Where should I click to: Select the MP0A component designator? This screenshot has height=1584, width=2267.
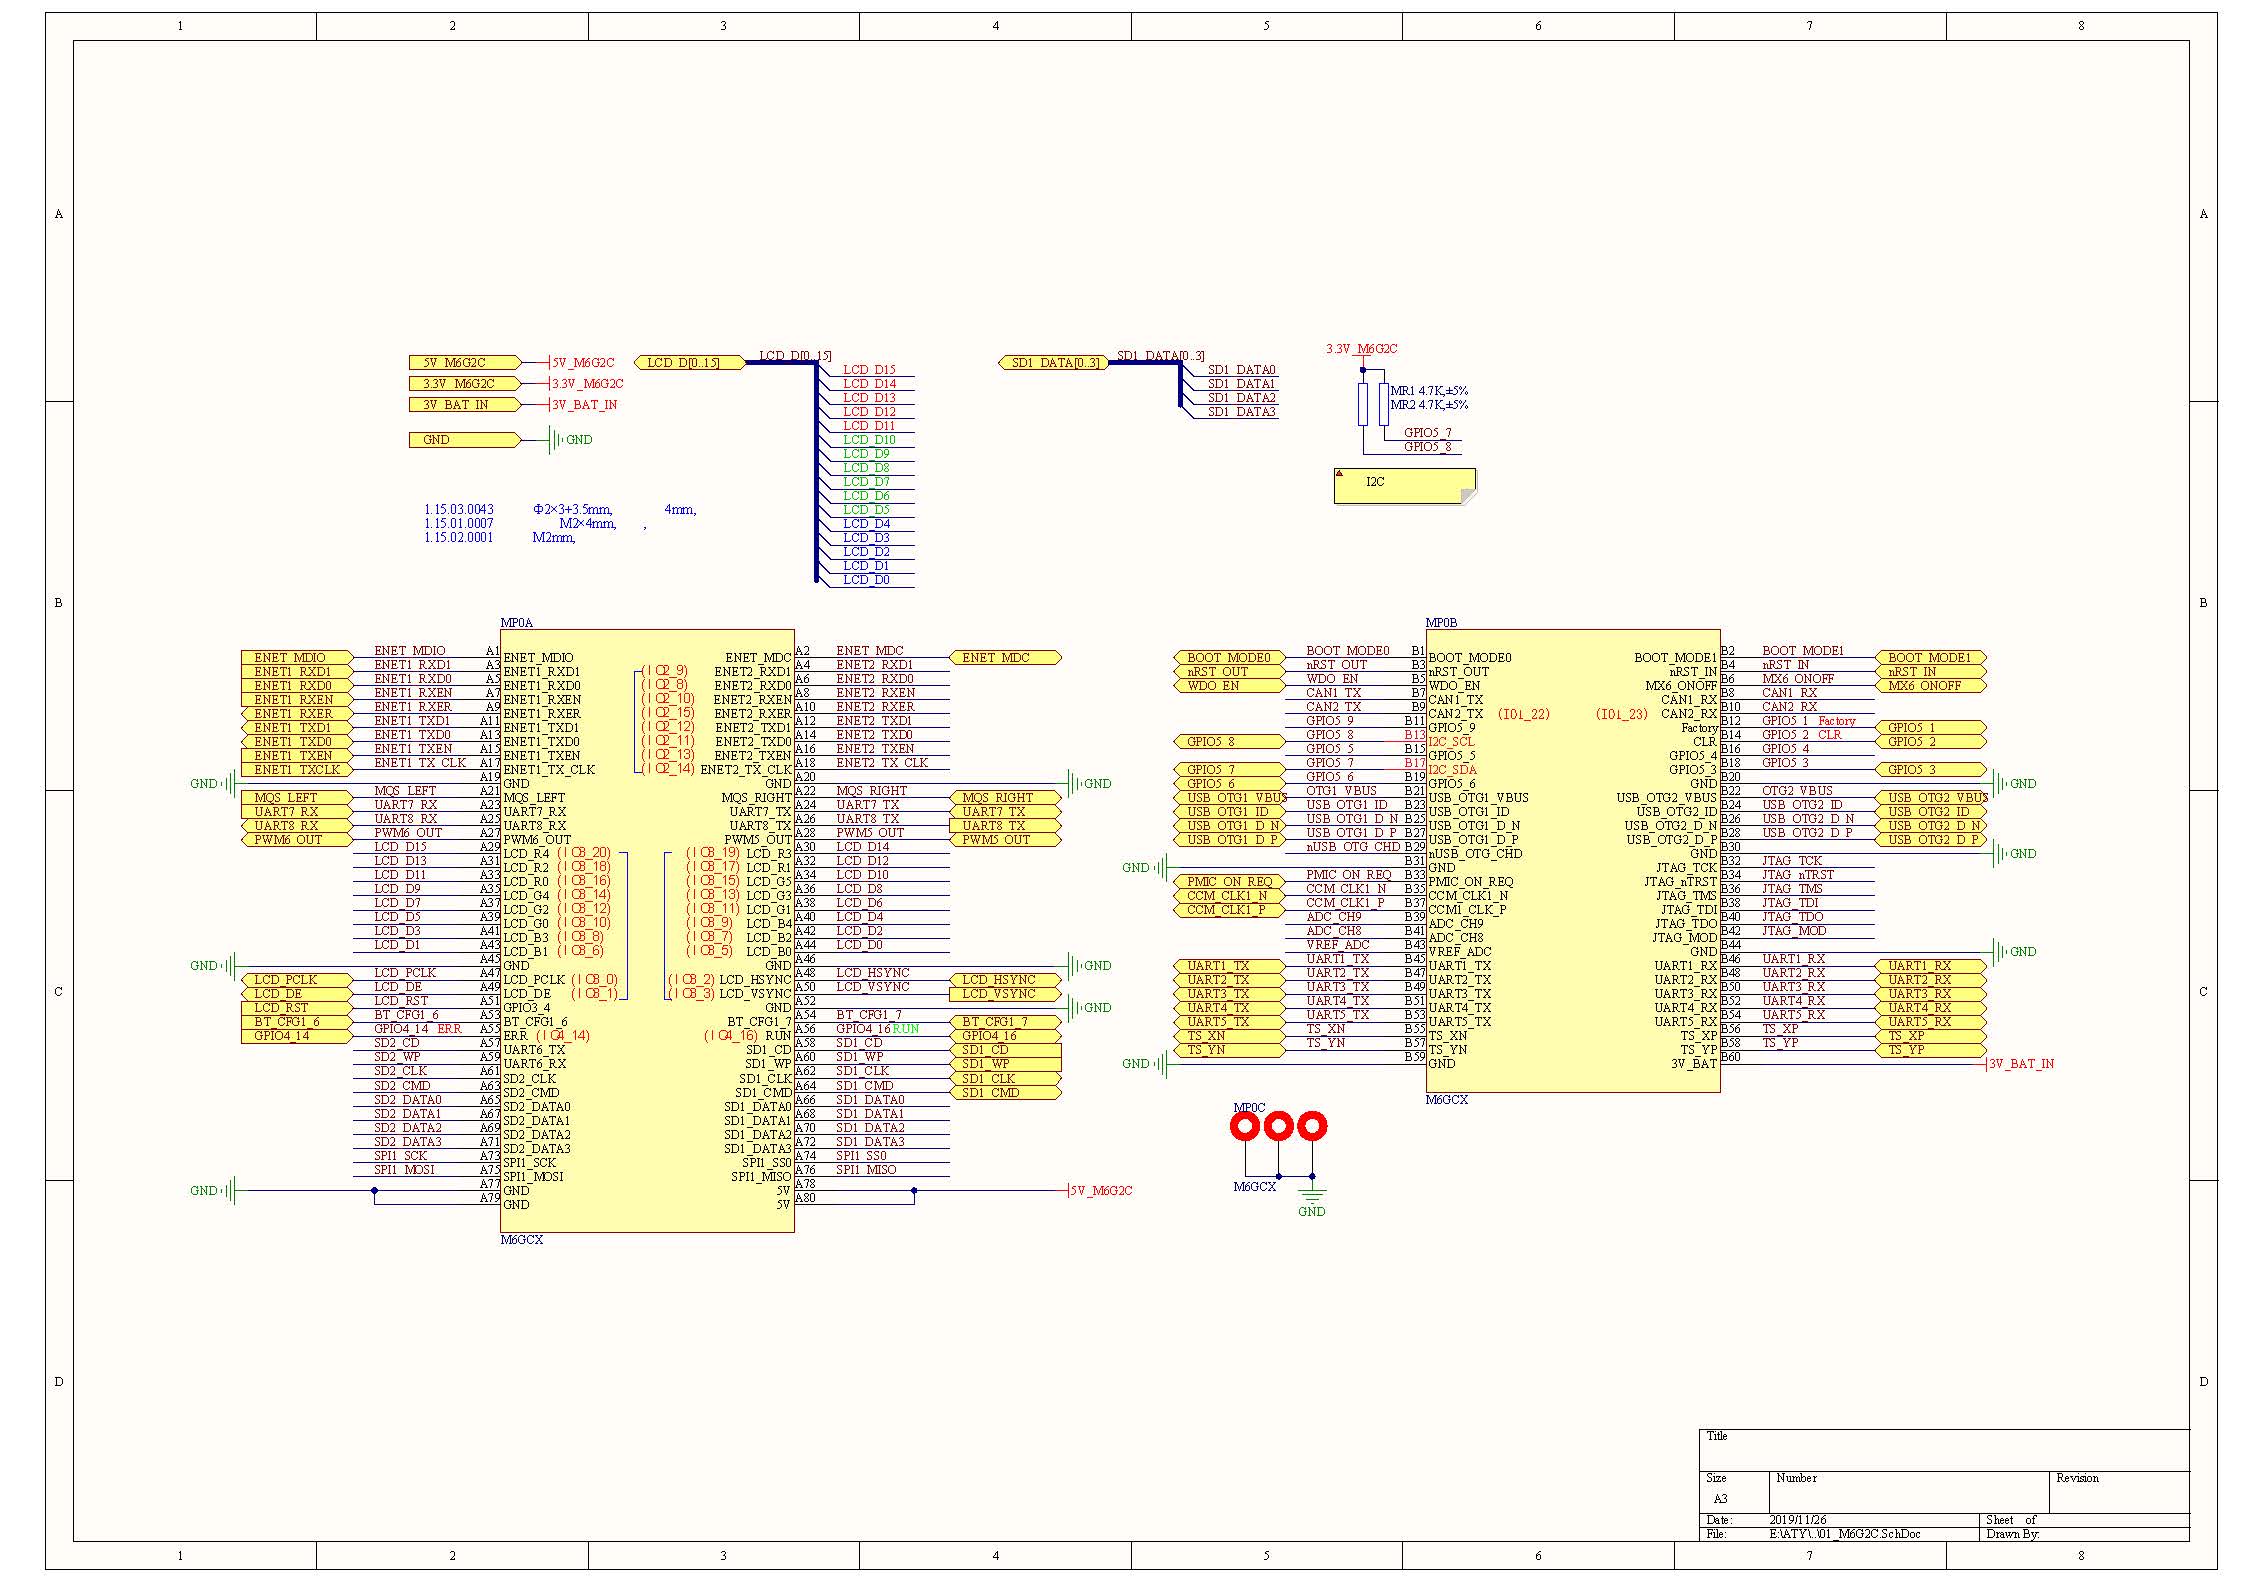[x=517, y=623]
